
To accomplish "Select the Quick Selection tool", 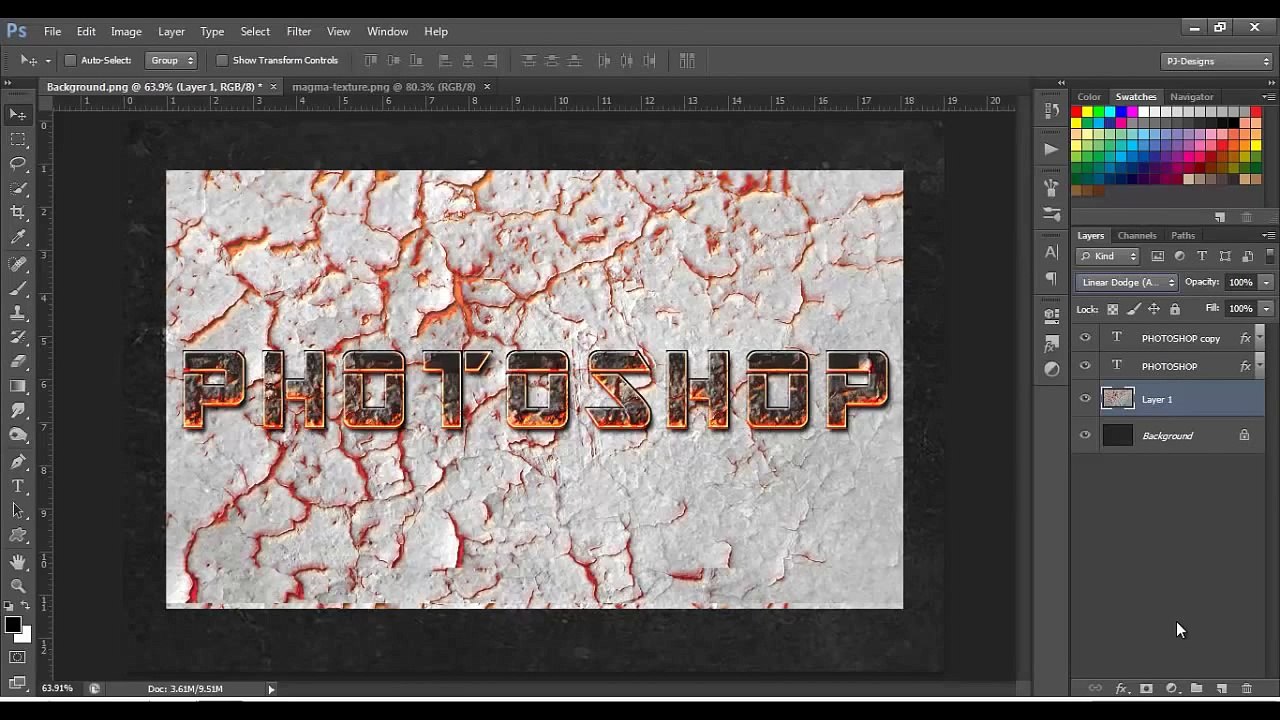I will (18, 188).
